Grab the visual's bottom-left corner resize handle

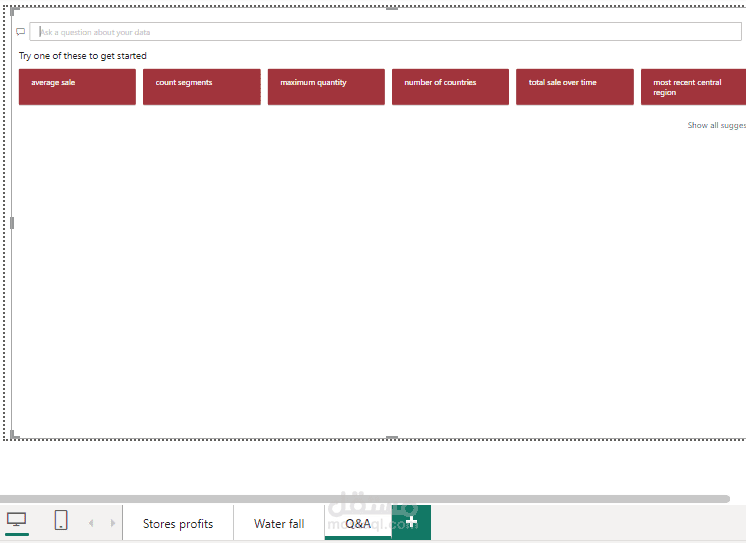pos(14,434)
